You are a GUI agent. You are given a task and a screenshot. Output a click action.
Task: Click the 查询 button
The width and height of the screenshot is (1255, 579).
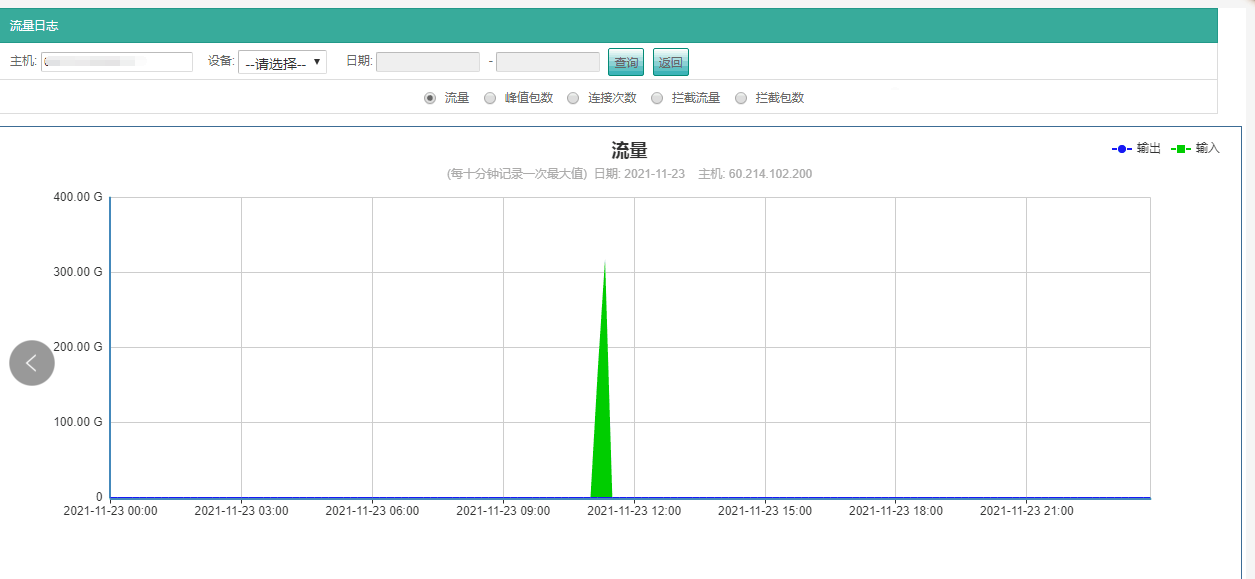point(626,62)
